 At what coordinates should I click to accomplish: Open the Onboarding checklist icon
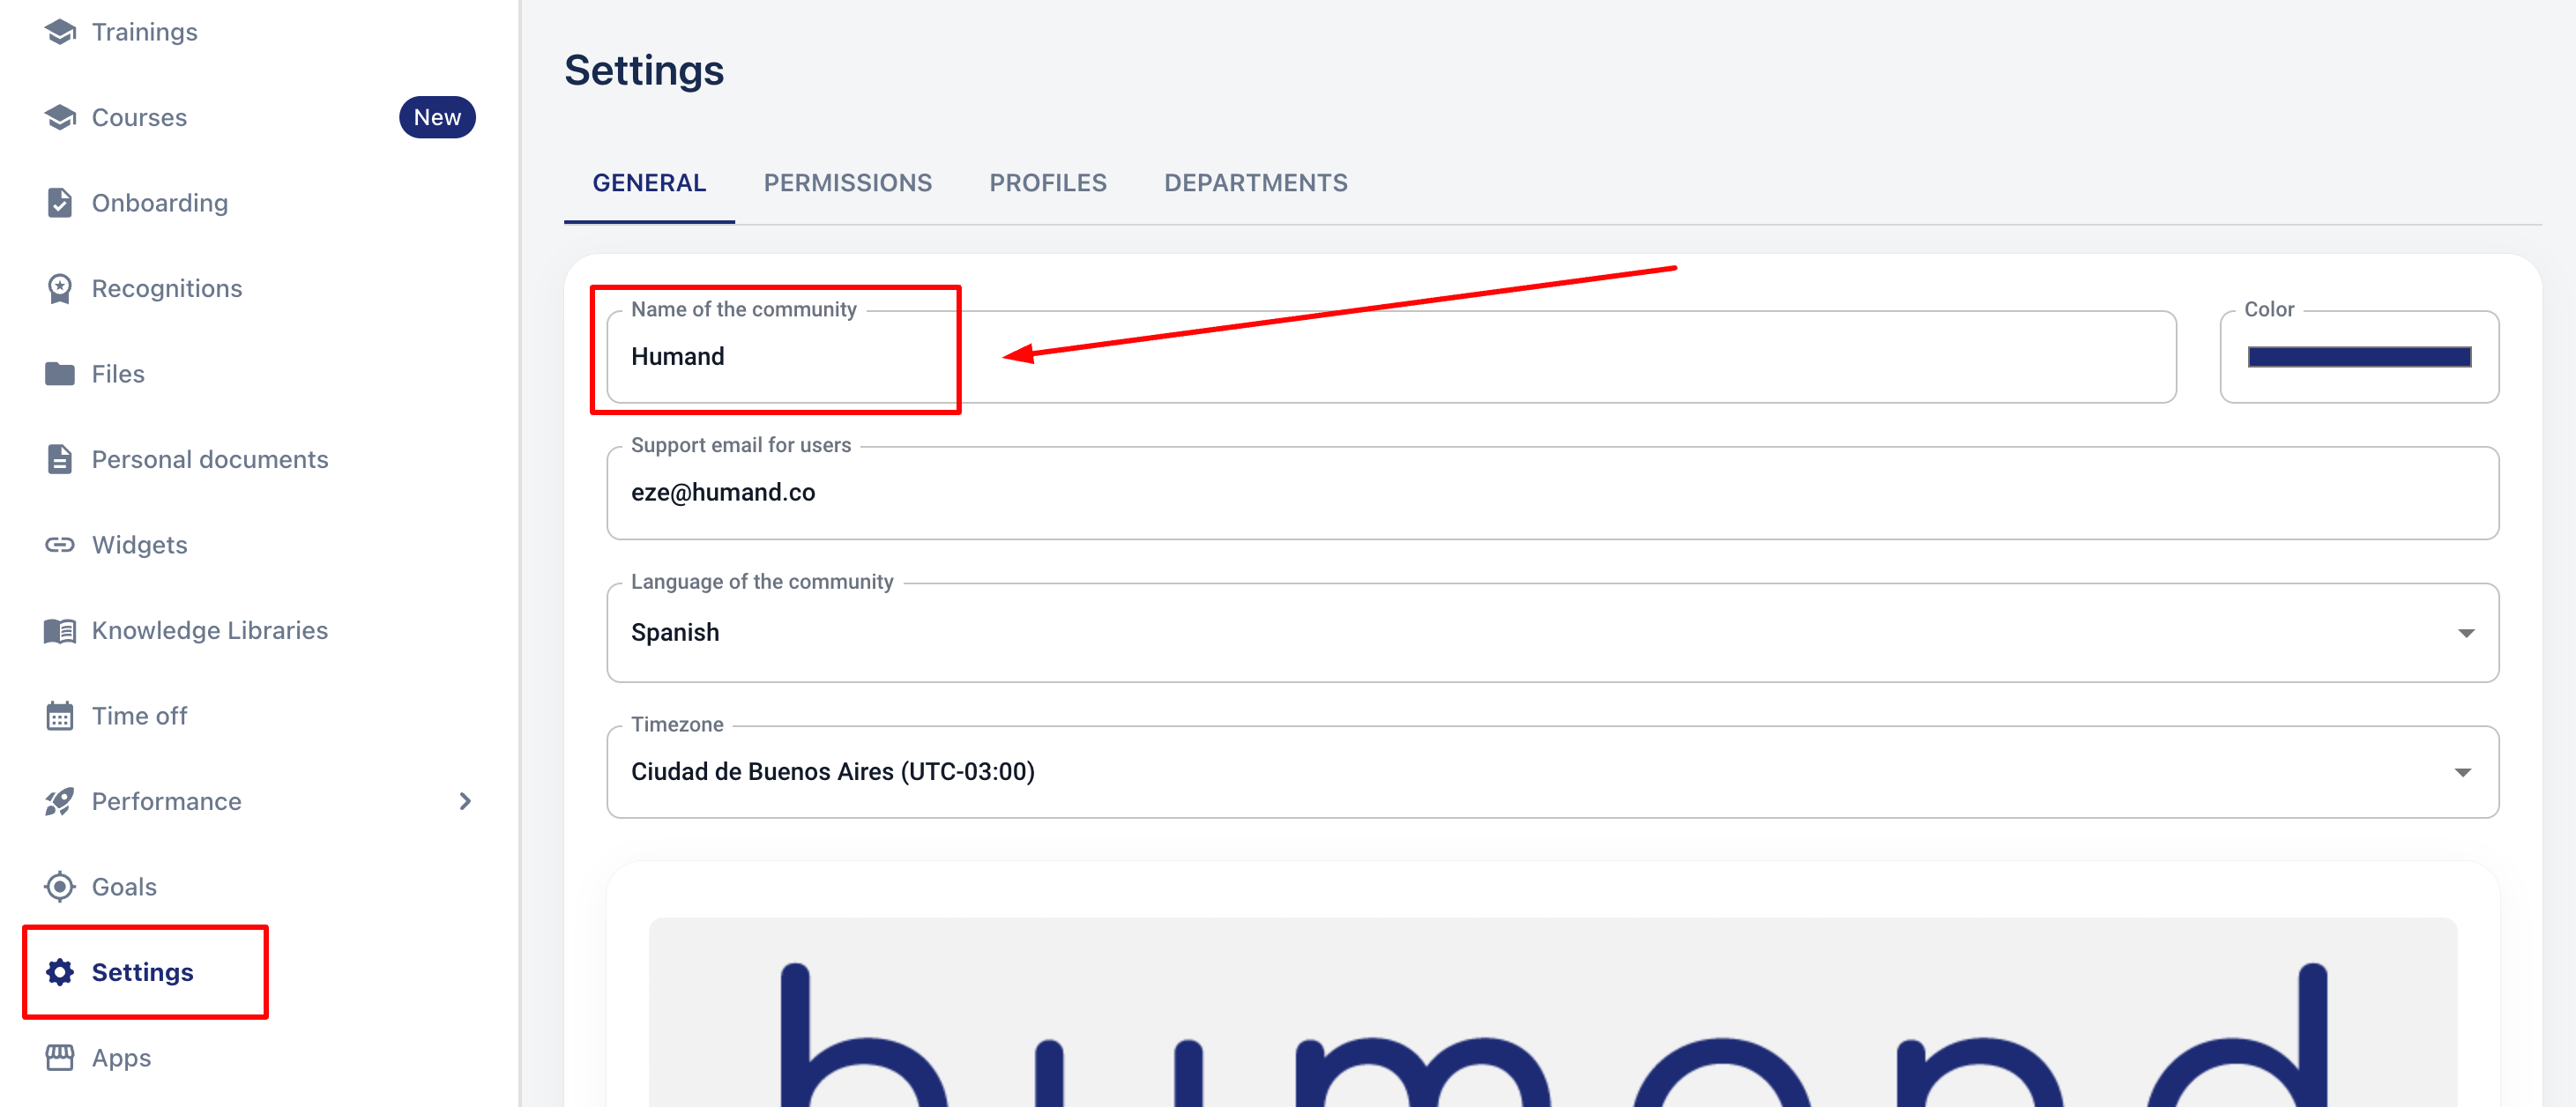(x=60, y=203)
